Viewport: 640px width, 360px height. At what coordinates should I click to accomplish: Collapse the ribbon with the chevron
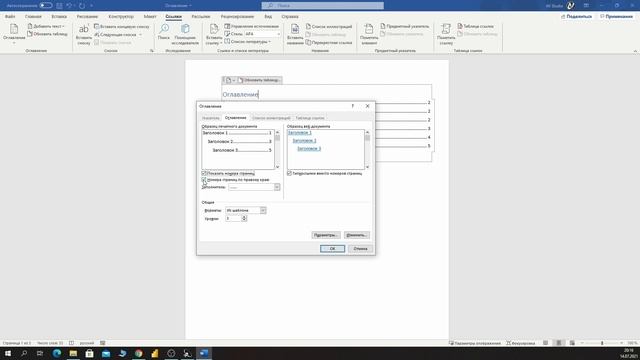[635, 51]
